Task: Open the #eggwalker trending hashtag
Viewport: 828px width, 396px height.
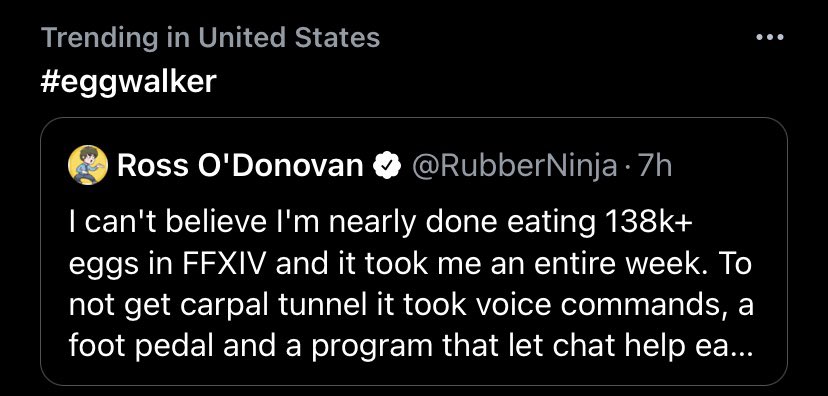Action: pyautogui.click(x=128, y=82)
